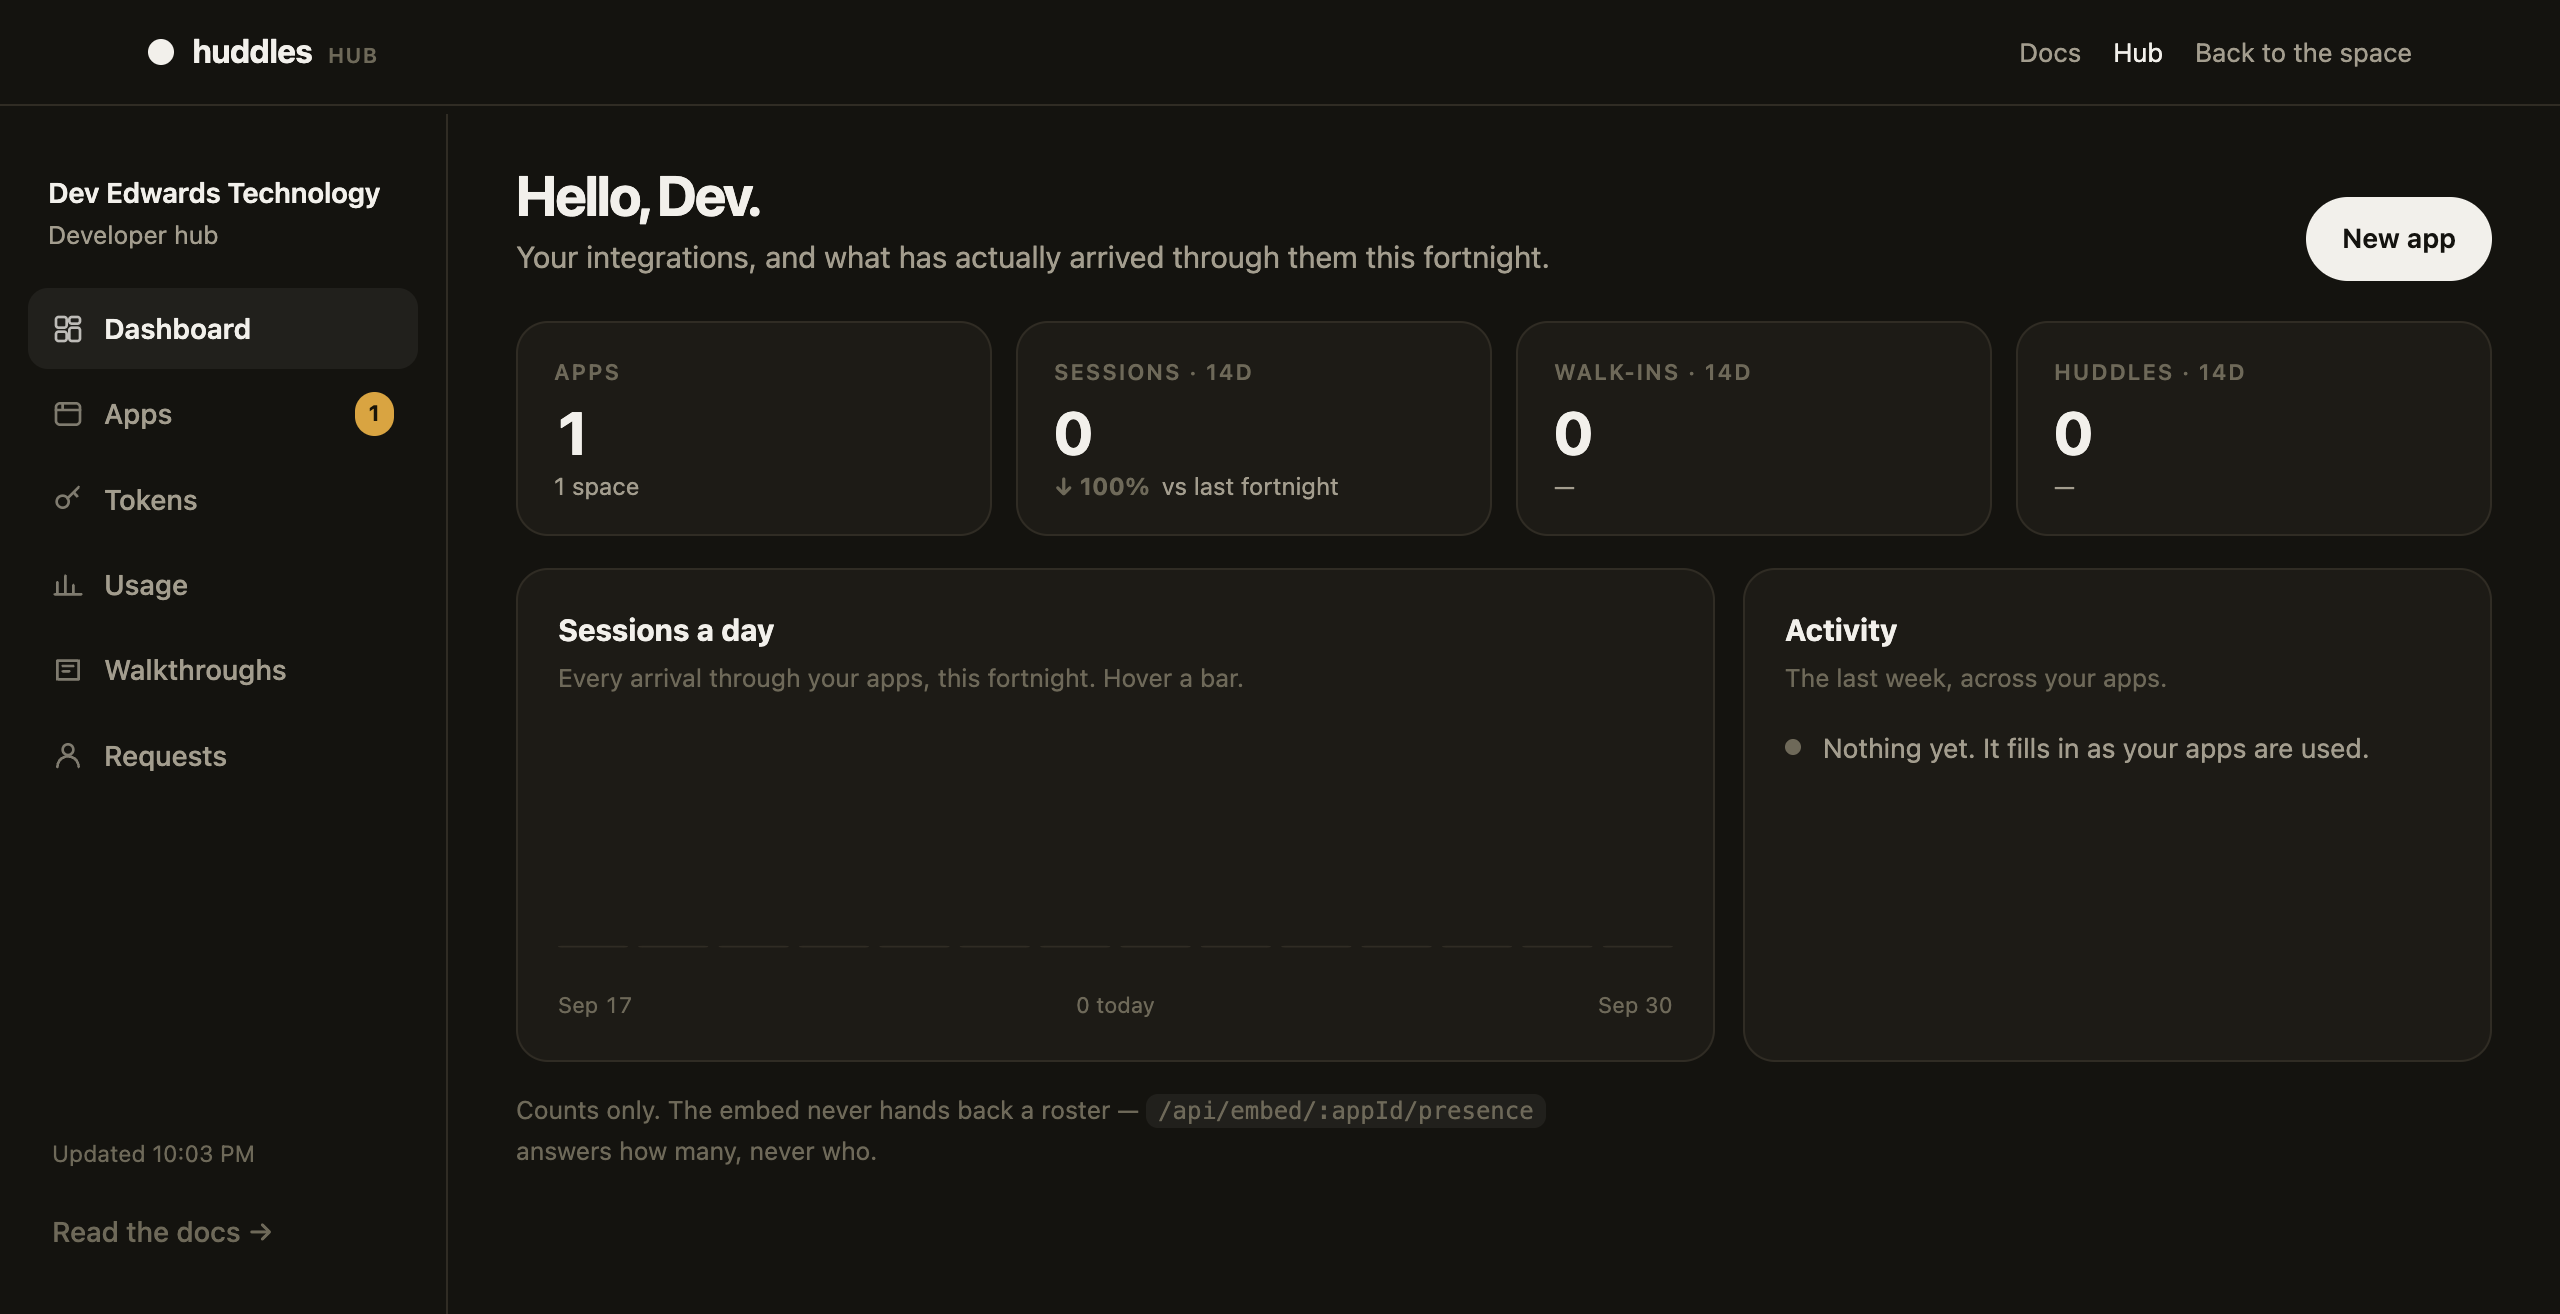Click the 'Updated 10:03 PM' status text
Screen dimensions: 2560x1314
[x=153, y=1154]
